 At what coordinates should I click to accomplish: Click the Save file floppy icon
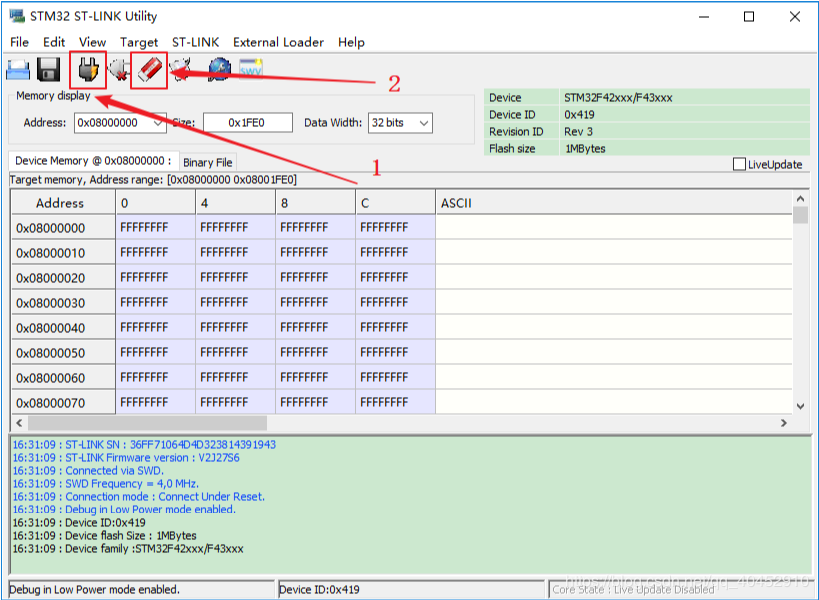point(49,70)
